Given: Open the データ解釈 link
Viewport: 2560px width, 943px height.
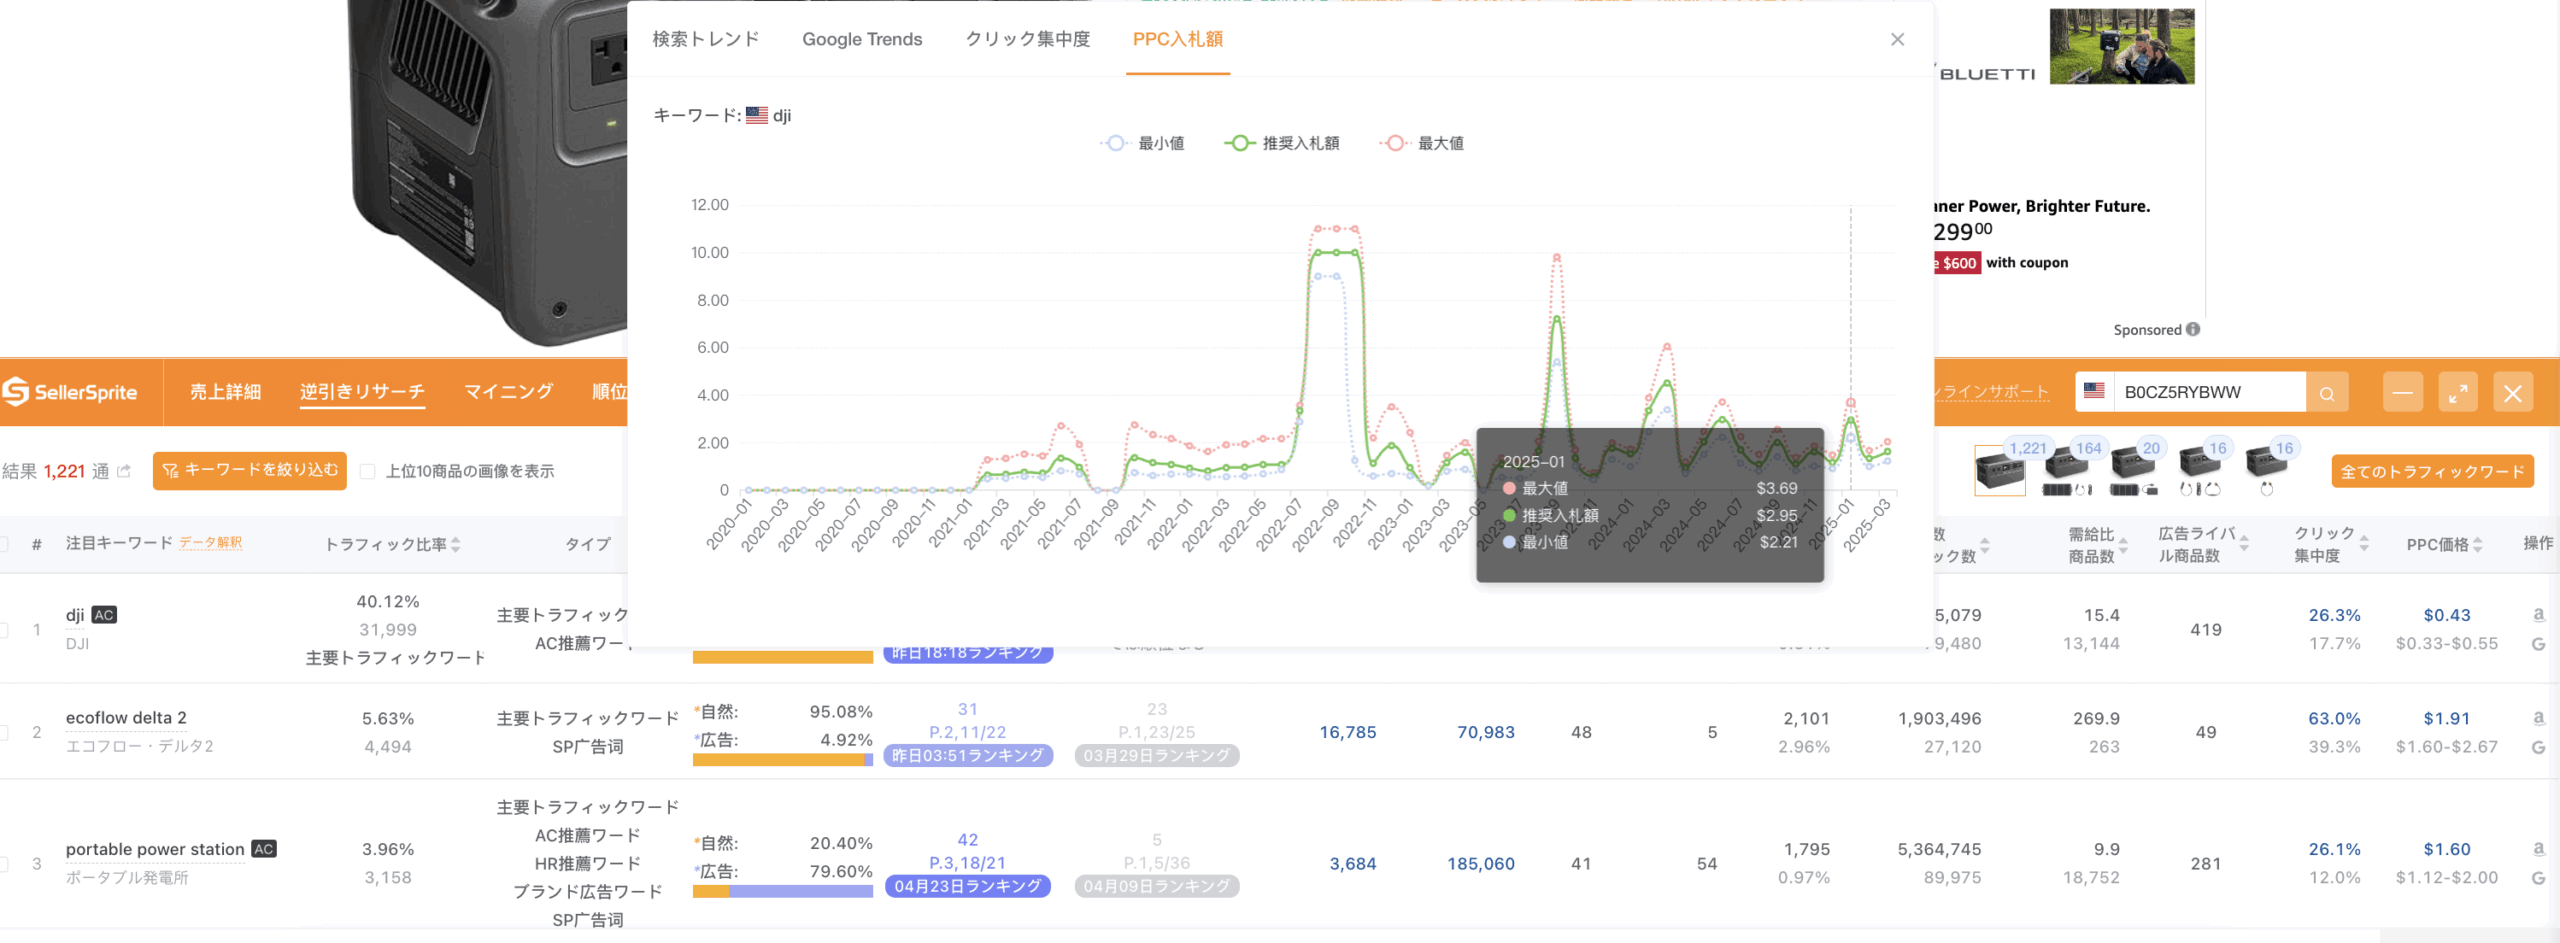Looking at the screenshot, I should 211,543.
